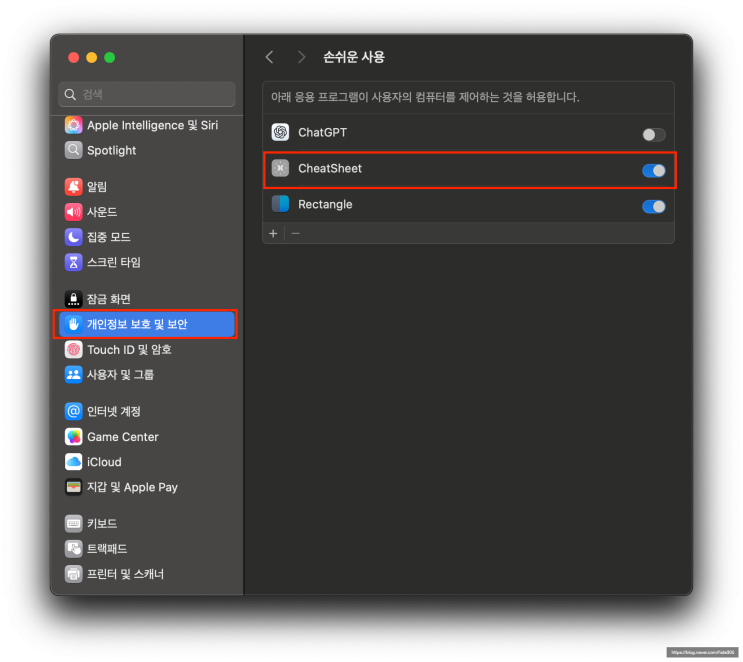Click the 지갑 및 Apple Pay wallet icon

click(x=73, y=487)
